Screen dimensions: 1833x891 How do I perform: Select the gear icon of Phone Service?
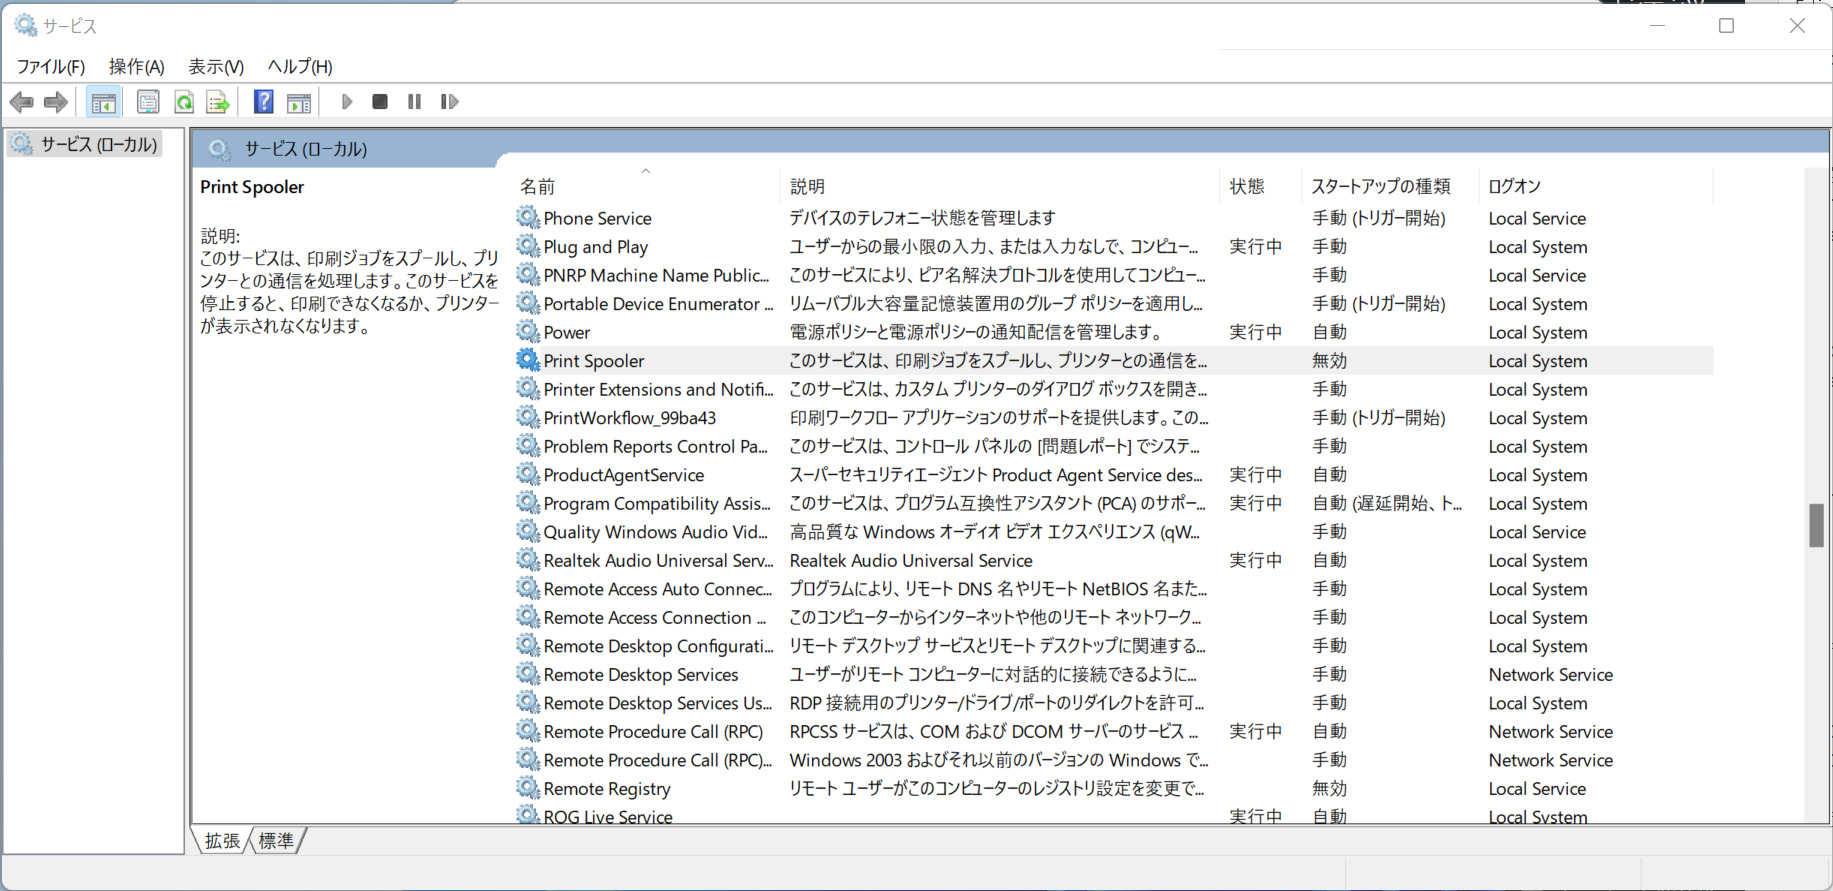[x=528, y=217]
